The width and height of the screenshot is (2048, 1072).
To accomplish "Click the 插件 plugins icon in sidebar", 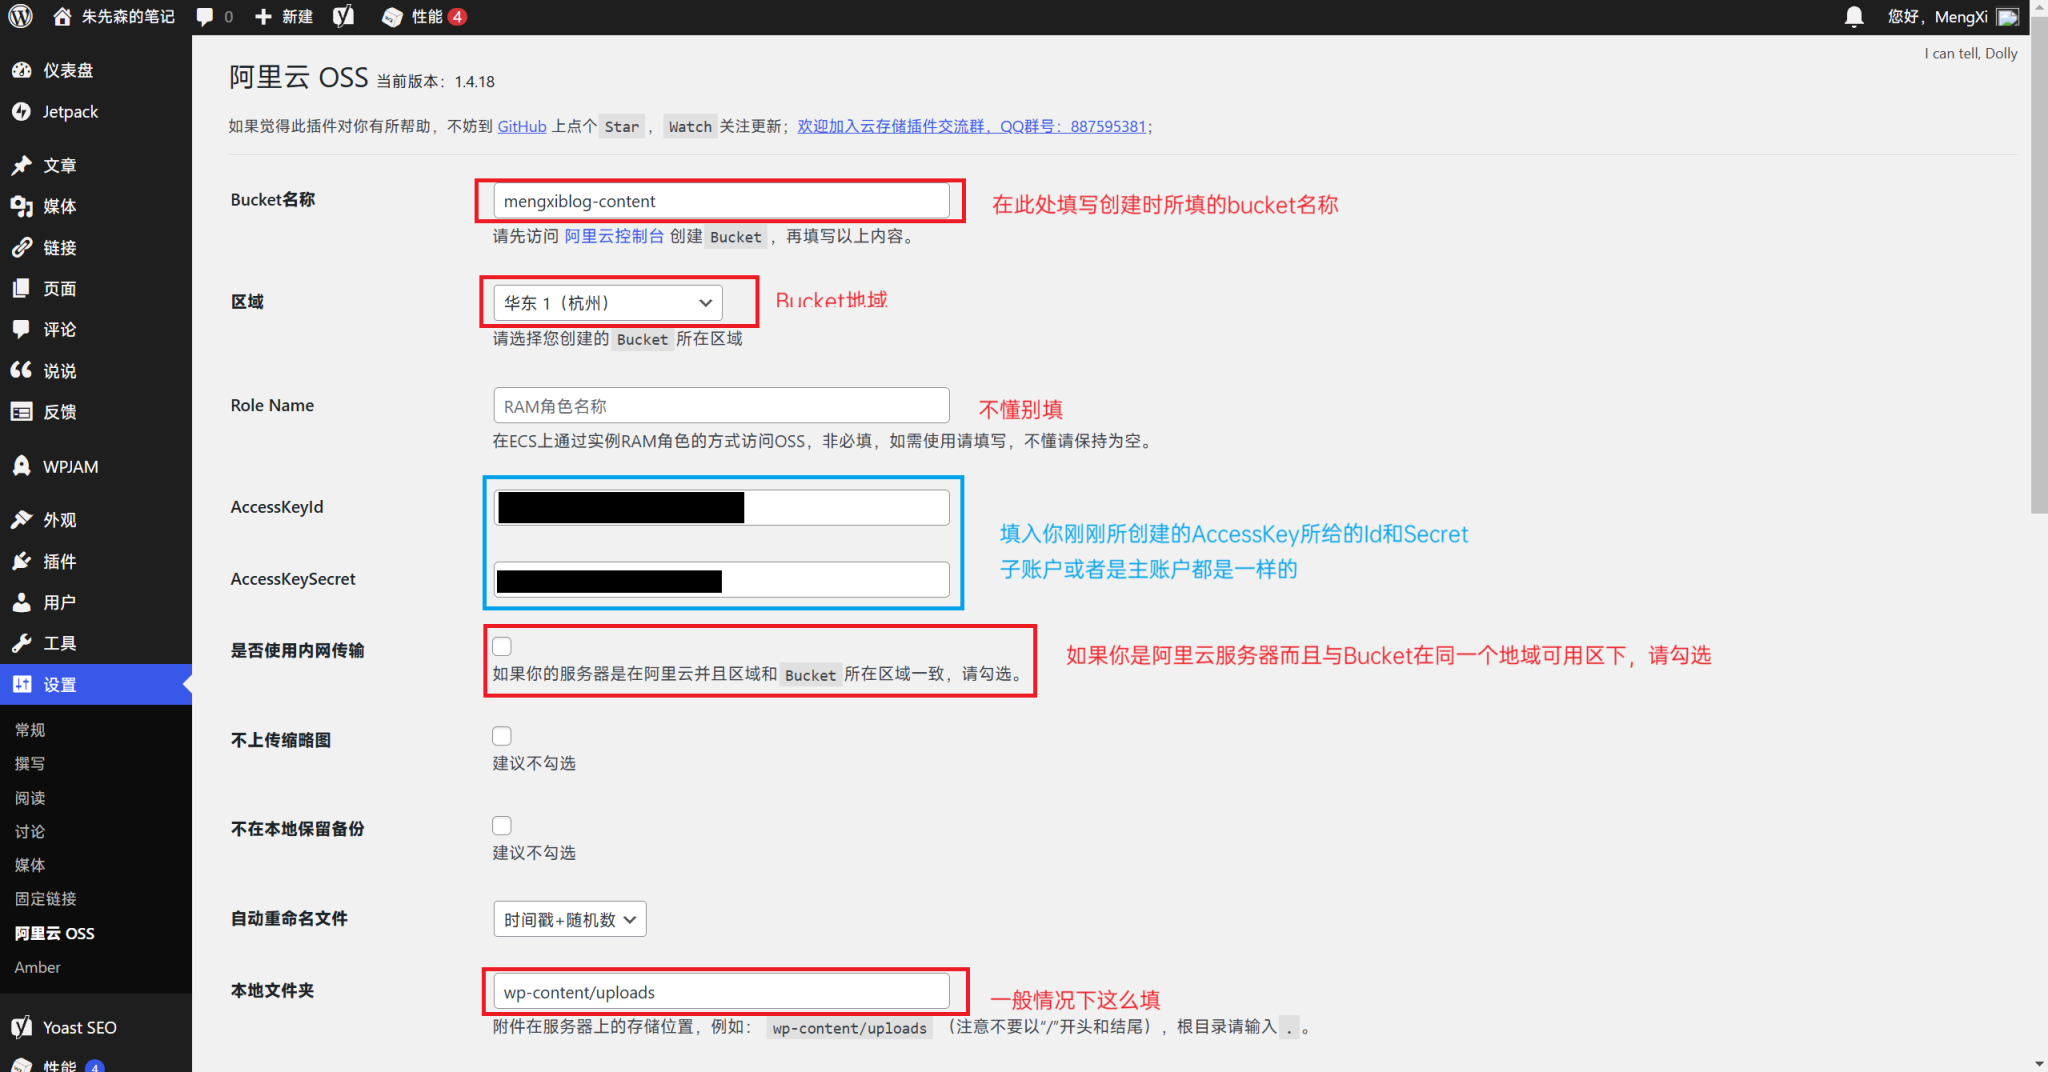I will tap(21, 561).
